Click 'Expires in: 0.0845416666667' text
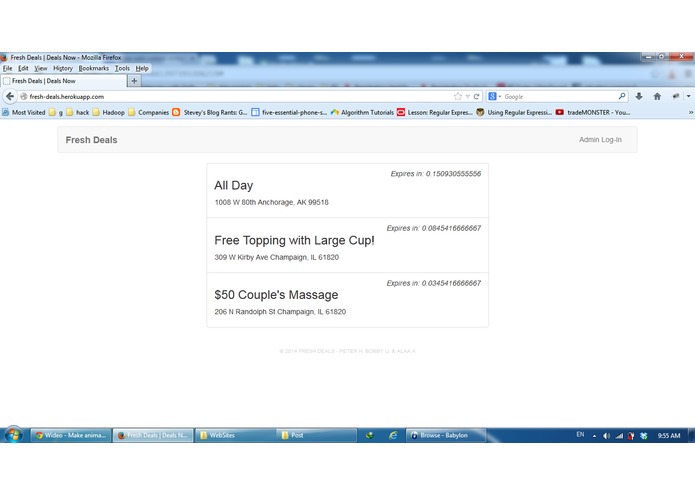Screen dimensions: 695x494 [433, 228]
